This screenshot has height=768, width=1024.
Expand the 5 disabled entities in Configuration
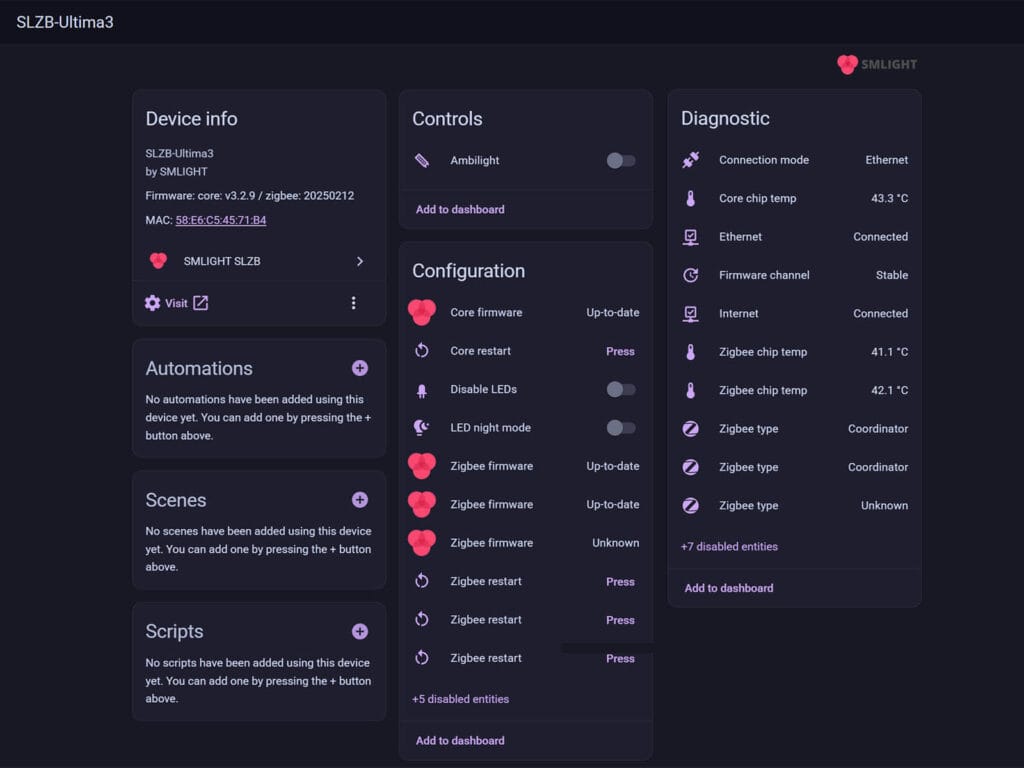459,699
